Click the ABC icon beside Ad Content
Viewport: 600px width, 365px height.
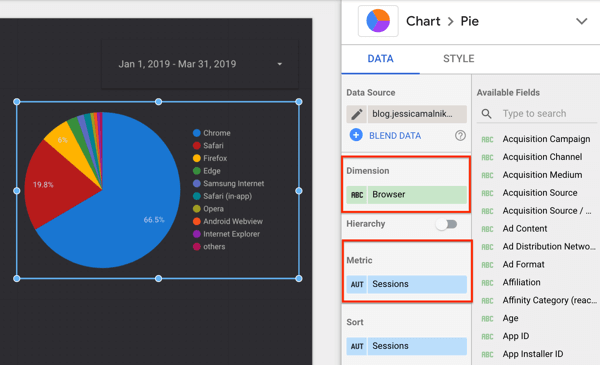[x=487, y=229]
